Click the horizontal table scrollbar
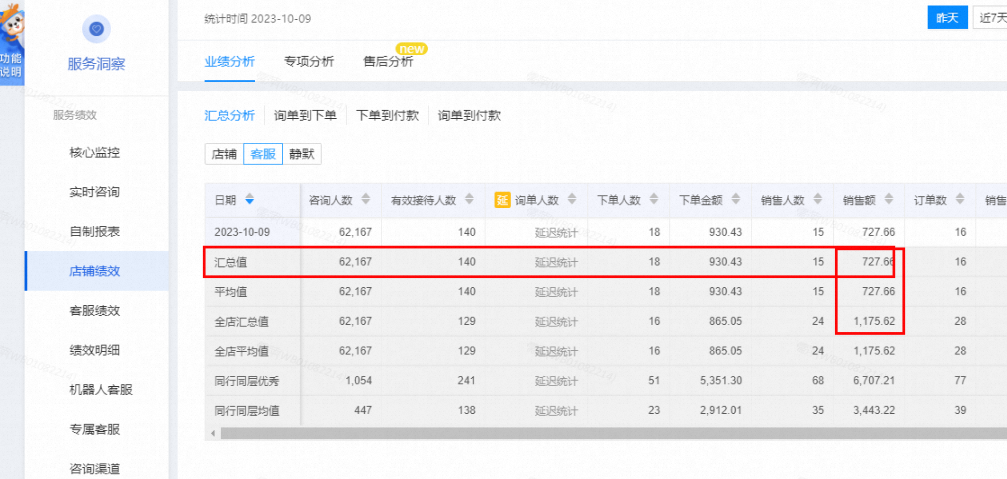Screen dimensions: 1007x479 613,434
